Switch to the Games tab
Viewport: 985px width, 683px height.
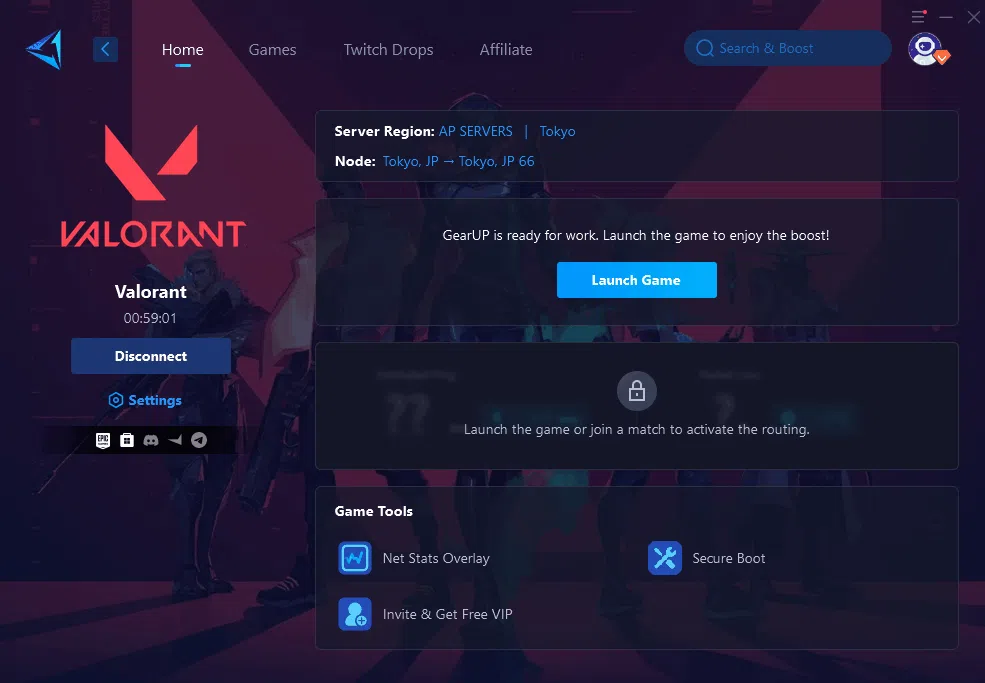click(x=272, y=50)
